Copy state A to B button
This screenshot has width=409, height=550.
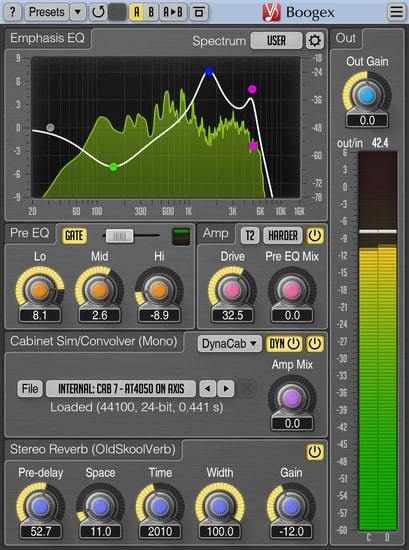pyautogui.click(x=173, y=12)
